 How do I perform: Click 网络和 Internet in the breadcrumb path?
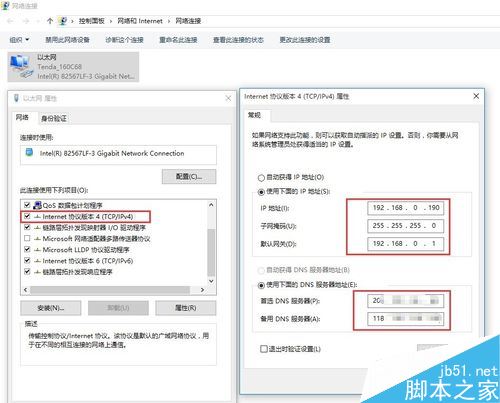[140, 21]
